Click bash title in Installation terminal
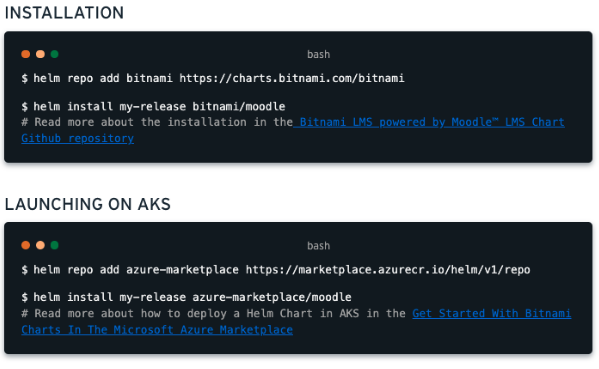The width and height of the screenshot is (599, 369). click(x=319, y=54)
